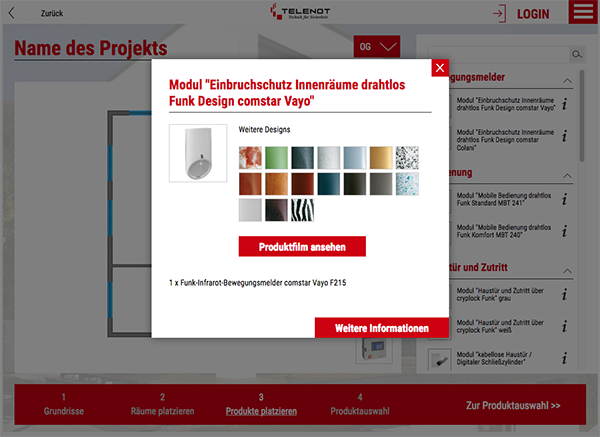Select the silver textured design swatch

[328, 158]
